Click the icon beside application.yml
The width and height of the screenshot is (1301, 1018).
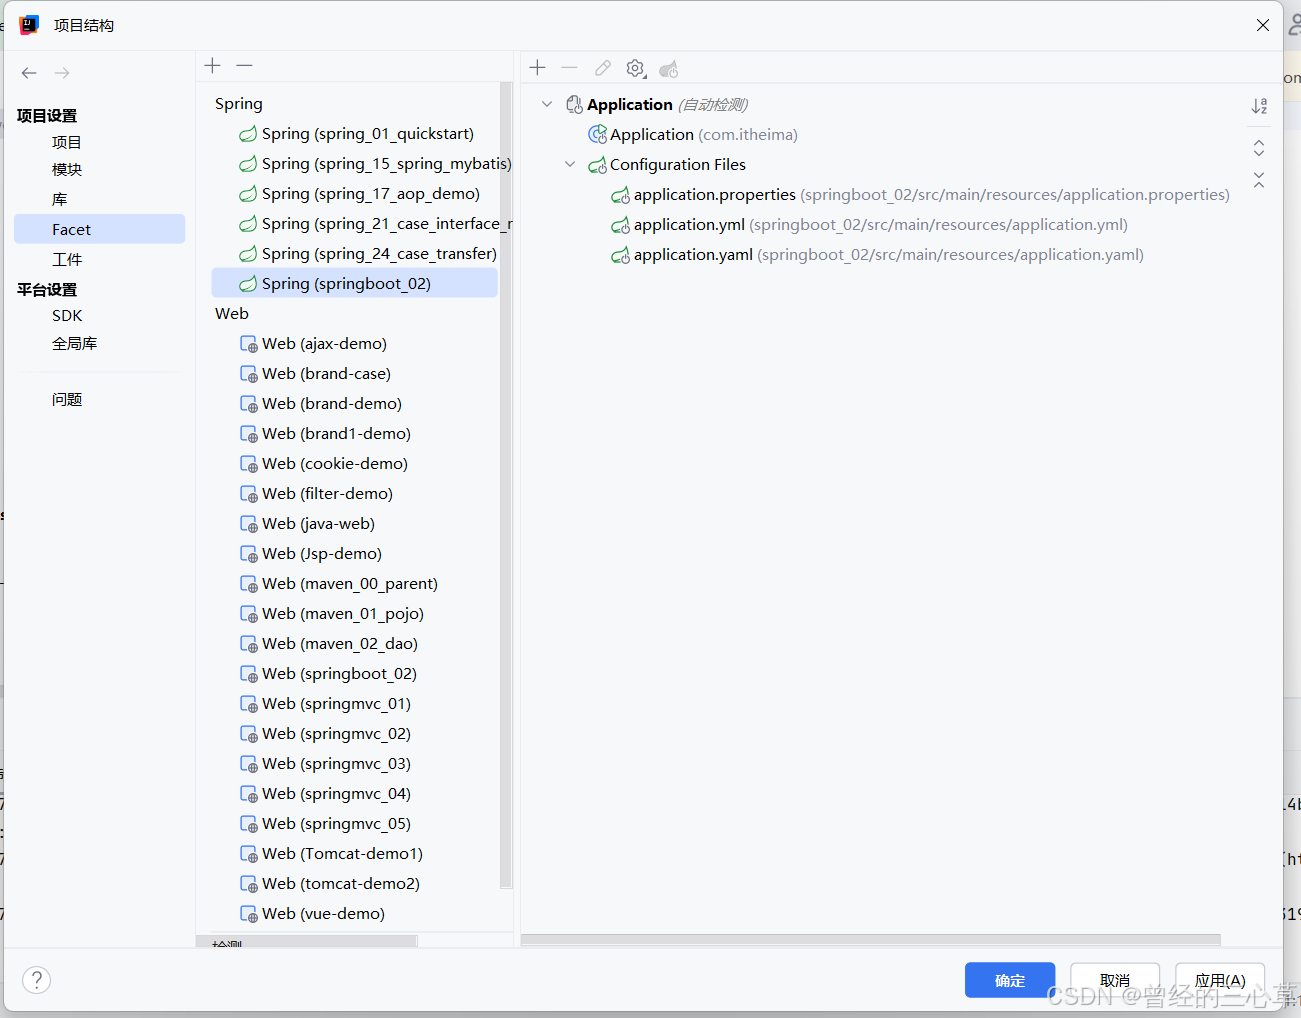click(620, 225)
